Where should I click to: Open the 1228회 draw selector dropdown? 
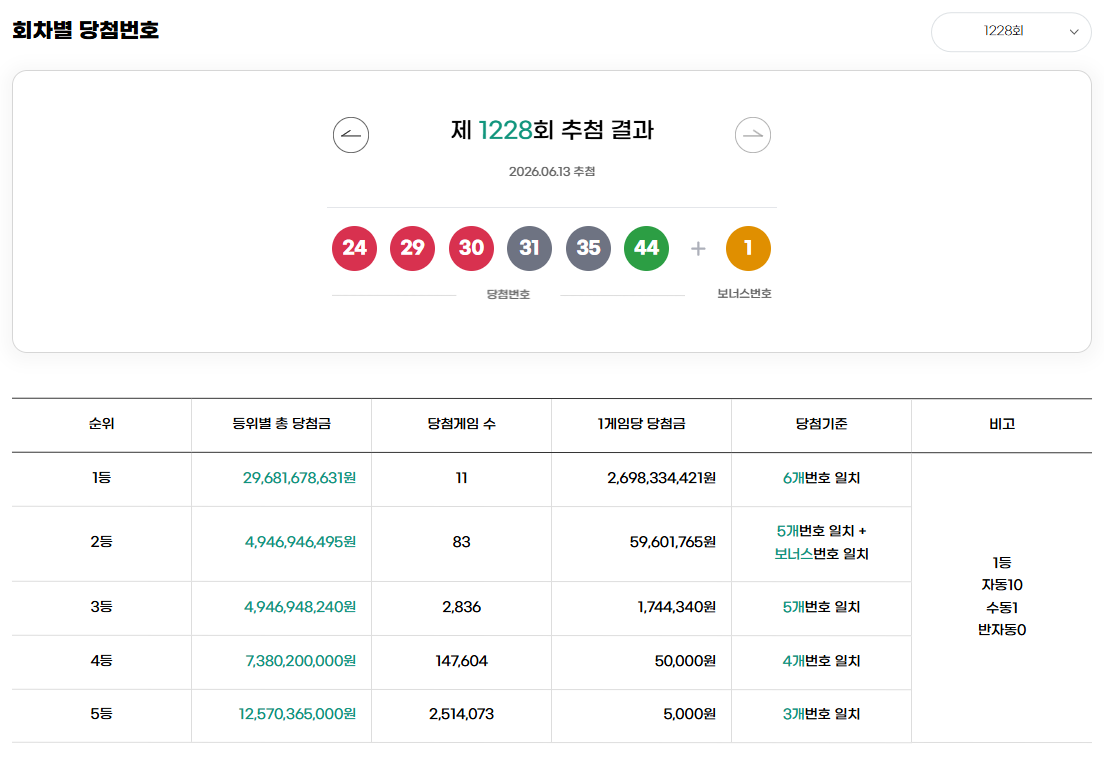(x=1011, y=32)
